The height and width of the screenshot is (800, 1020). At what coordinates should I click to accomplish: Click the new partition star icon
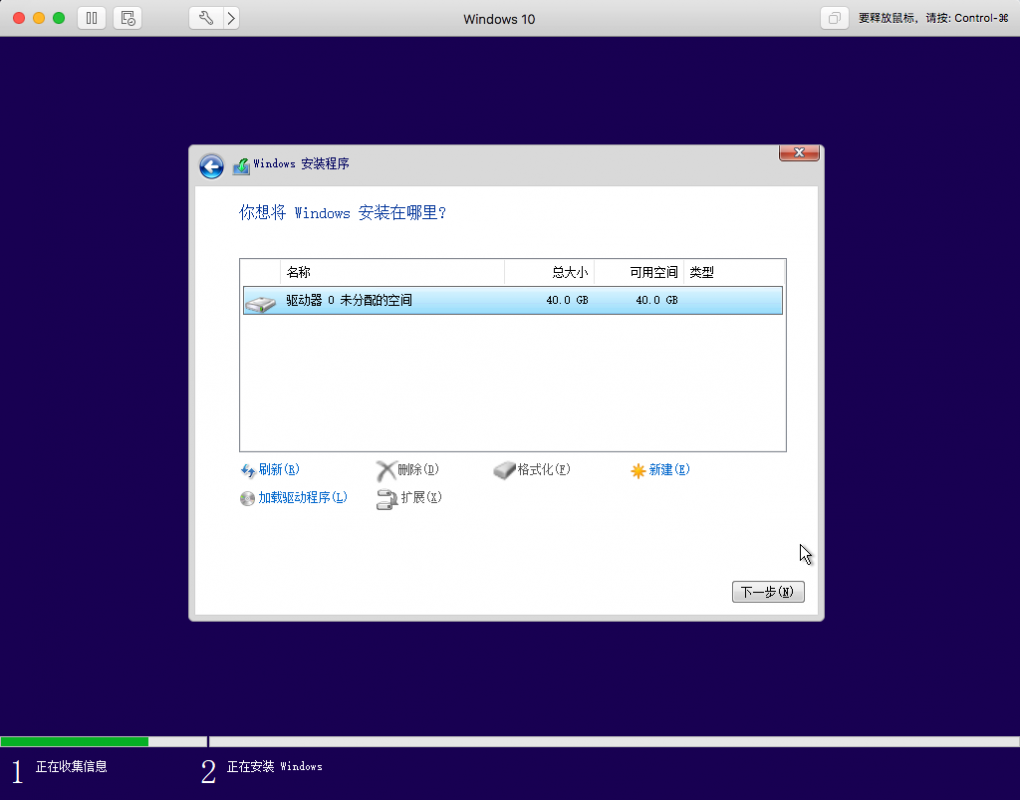[638, 470]
